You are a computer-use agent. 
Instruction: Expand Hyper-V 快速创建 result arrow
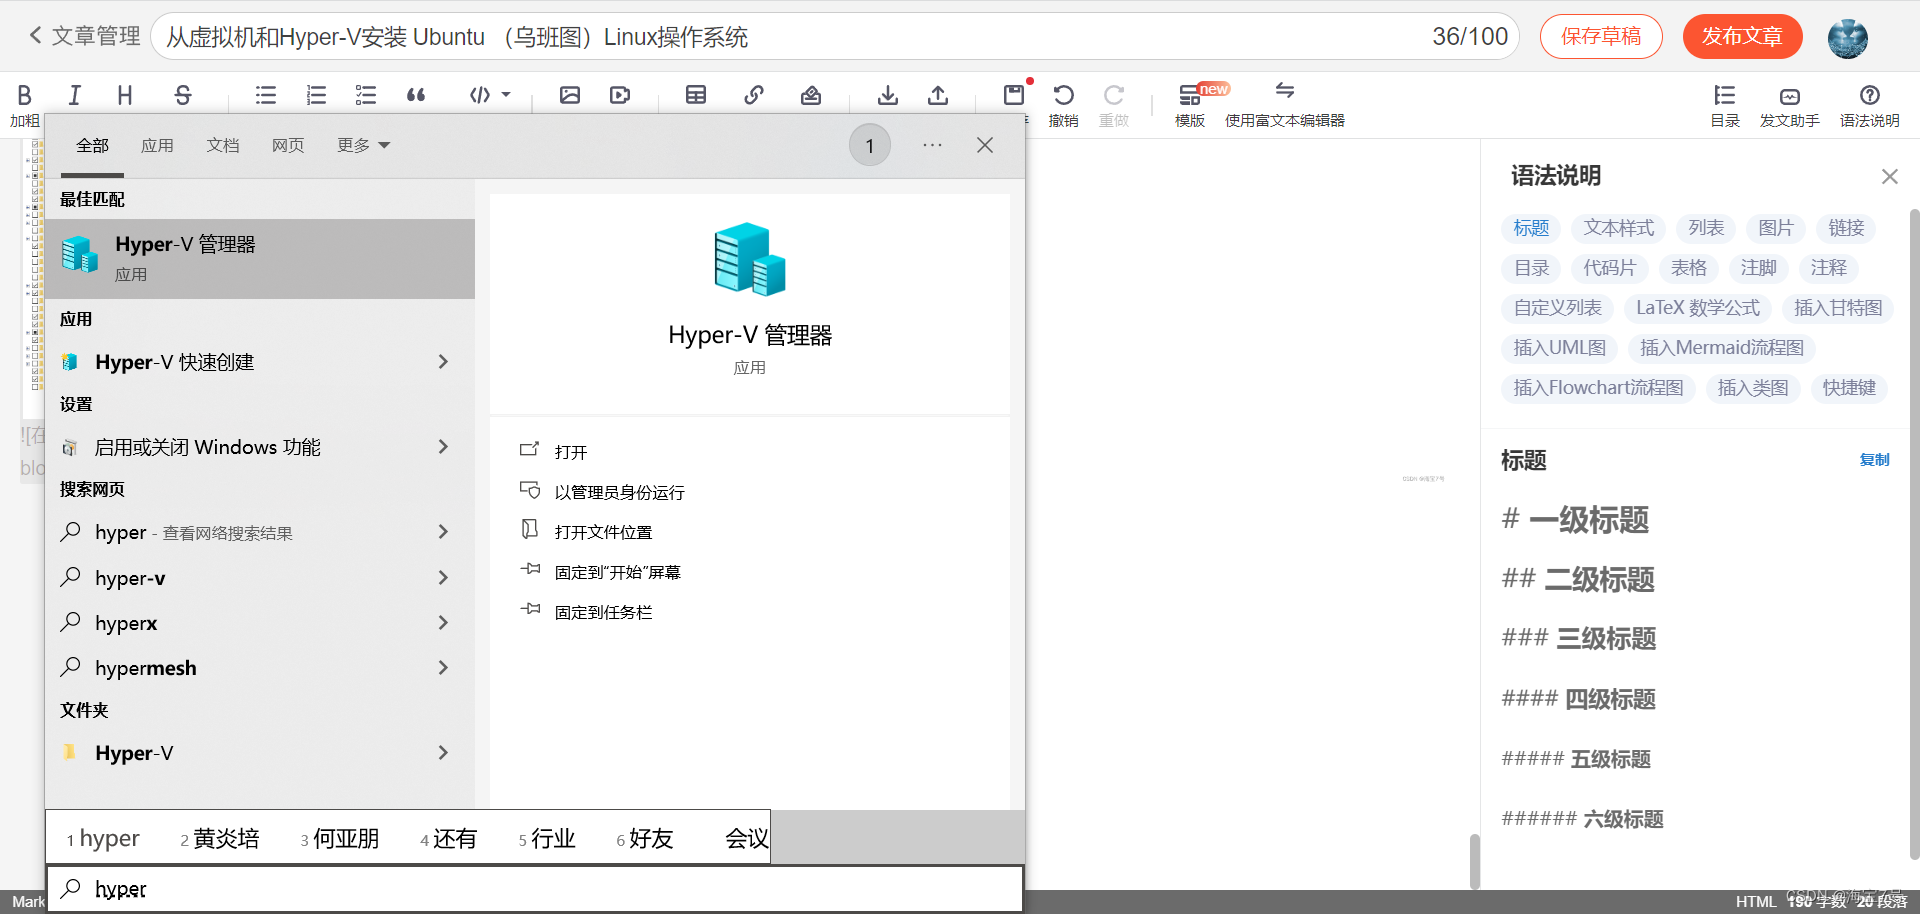pos(444,362)
